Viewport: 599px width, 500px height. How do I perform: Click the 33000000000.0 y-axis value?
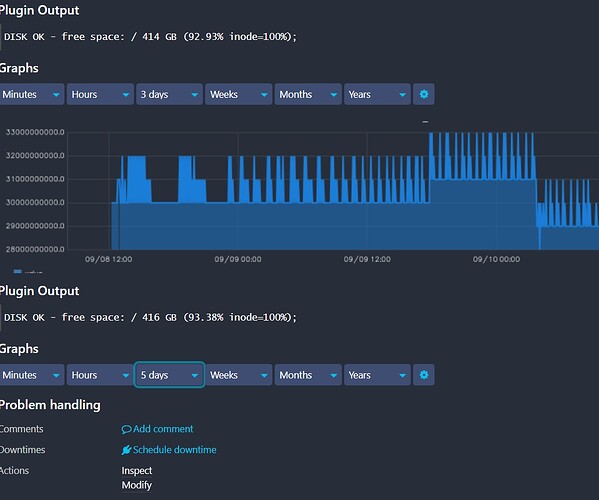point(35,132)
